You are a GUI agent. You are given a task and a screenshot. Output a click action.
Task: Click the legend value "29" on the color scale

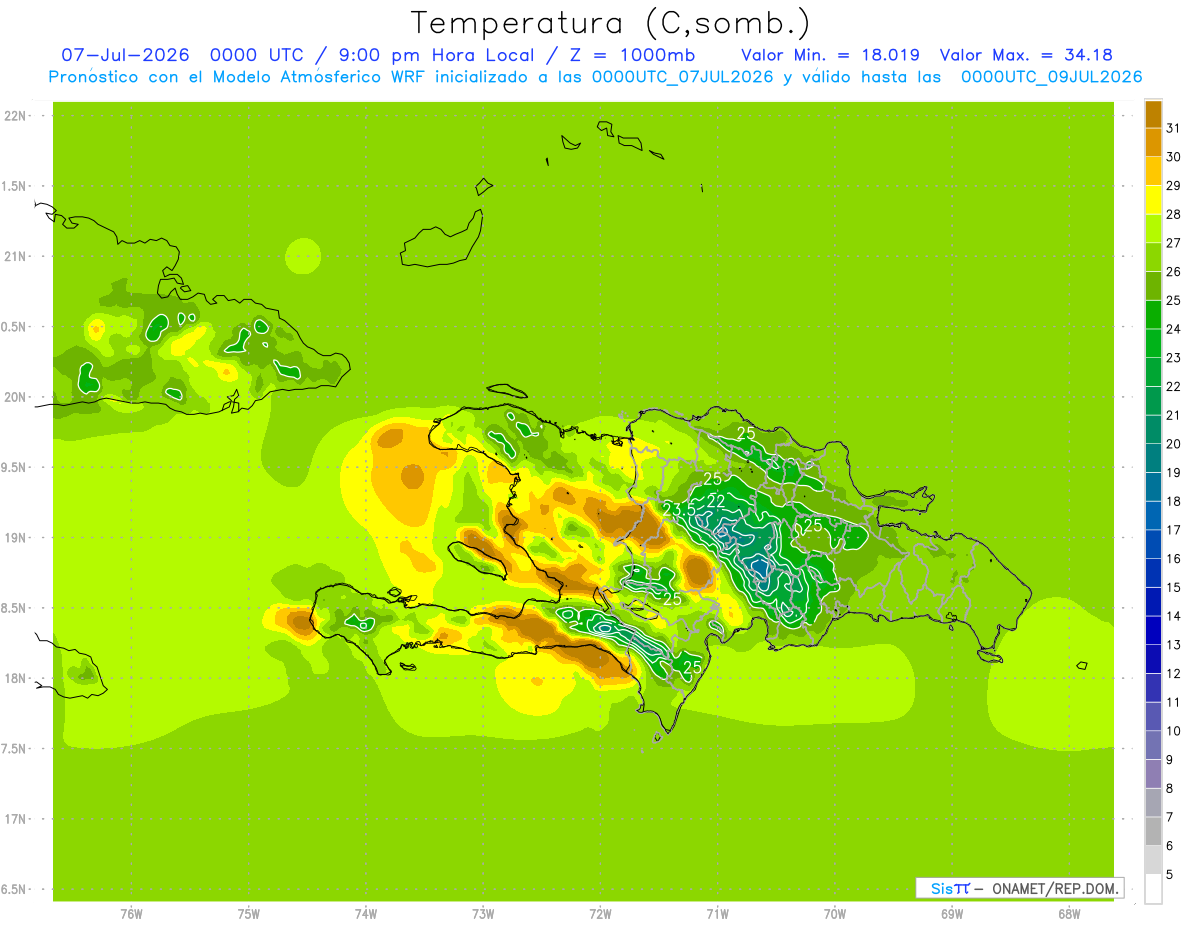(x=1173, y=186)
